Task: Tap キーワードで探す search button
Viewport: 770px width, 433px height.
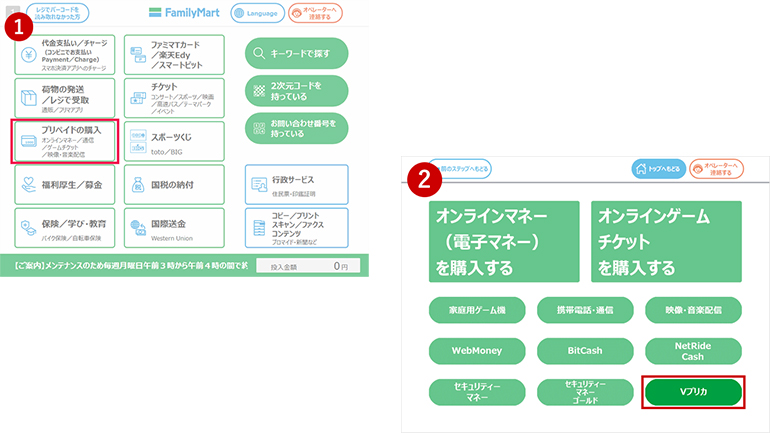Action: click(296, 53)
